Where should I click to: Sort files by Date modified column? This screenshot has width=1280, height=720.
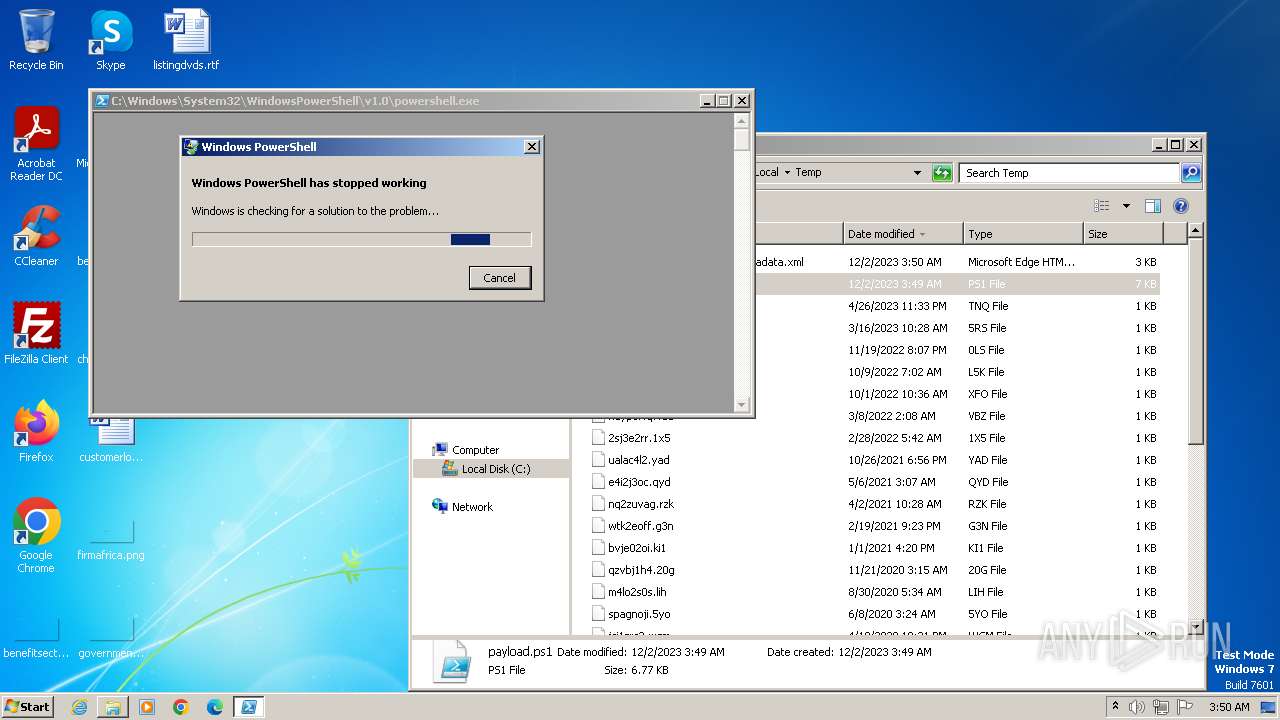pyautogui.click(x=902, y=234)
